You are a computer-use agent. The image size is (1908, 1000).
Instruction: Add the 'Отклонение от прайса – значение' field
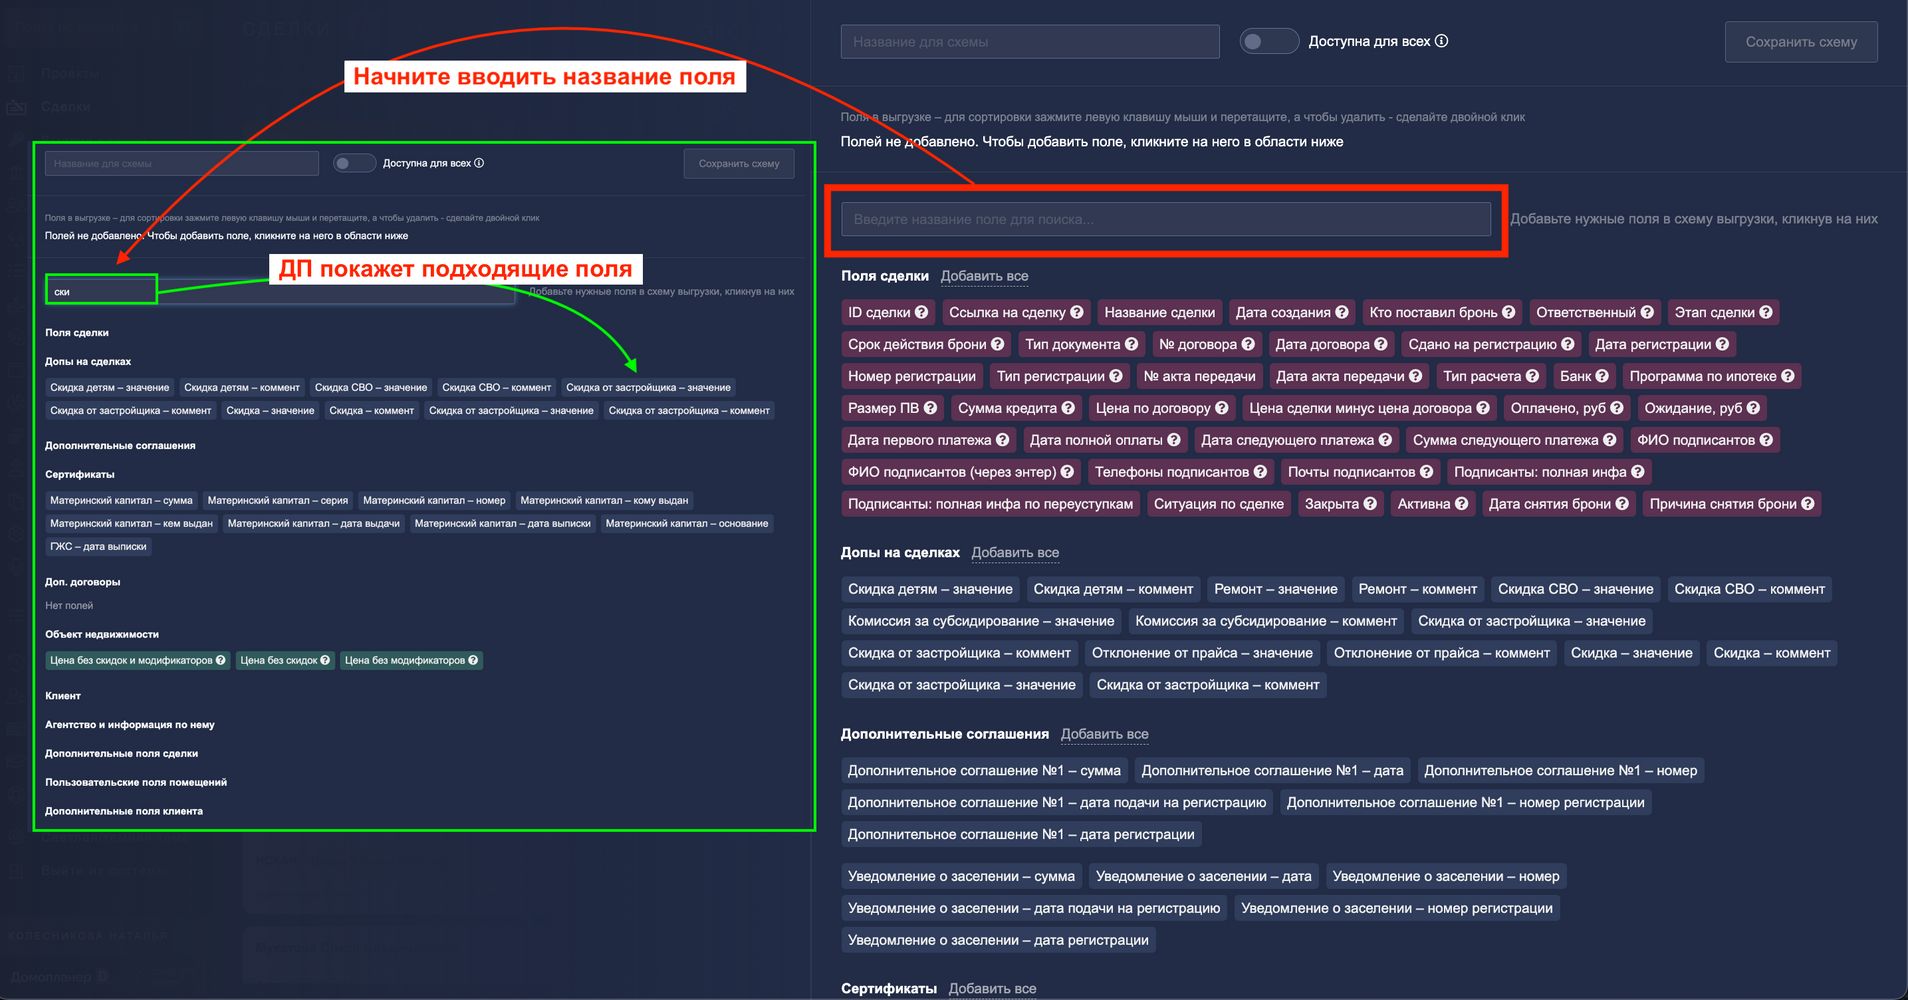pos(1202,653)
